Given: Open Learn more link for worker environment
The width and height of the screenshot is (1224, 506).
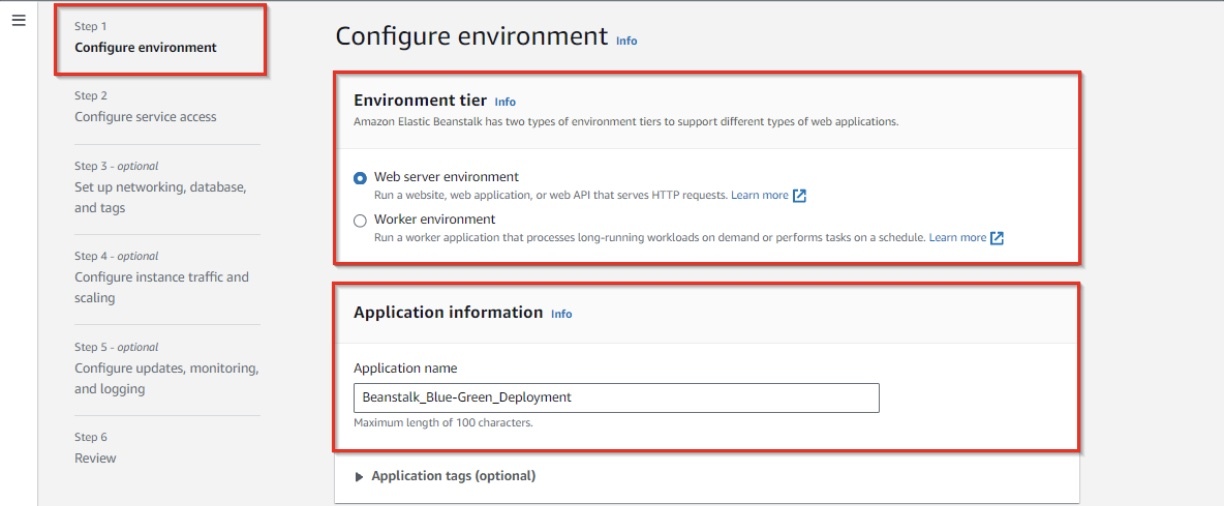Looking at the screenshot, I should tap(957, 238).
